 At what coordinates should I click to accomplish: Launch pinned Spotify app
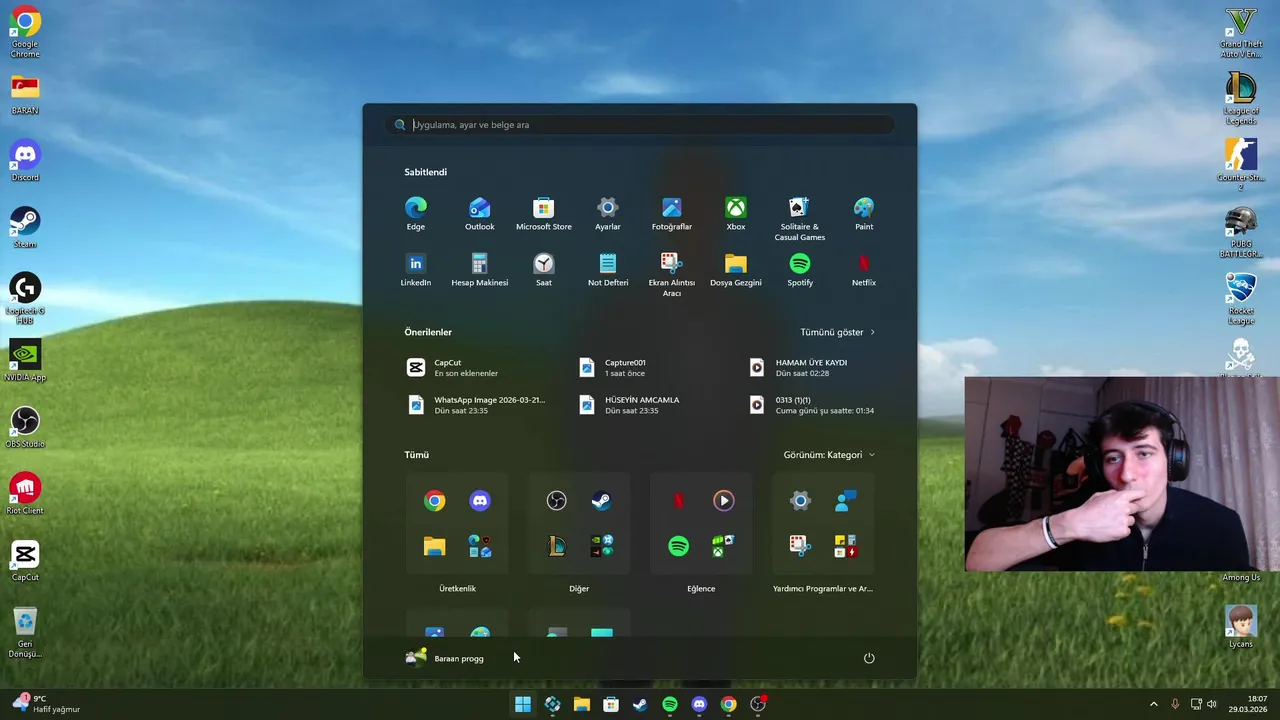[800, 270]
